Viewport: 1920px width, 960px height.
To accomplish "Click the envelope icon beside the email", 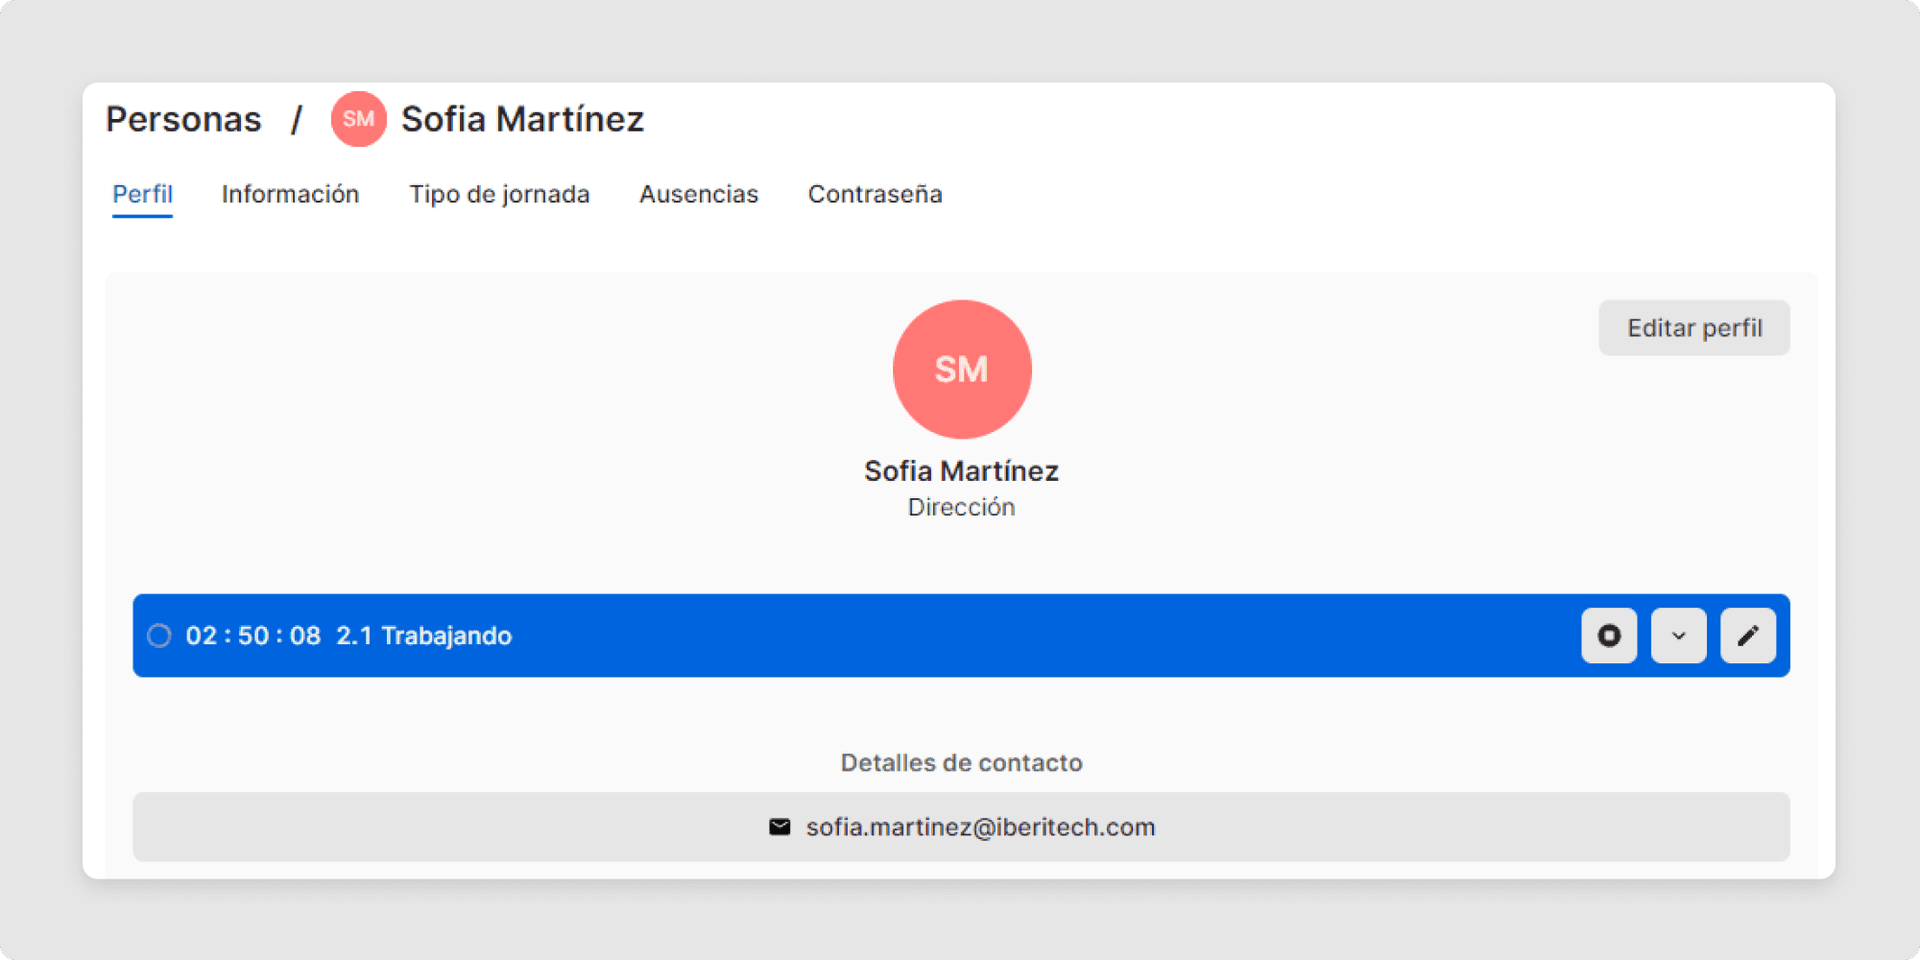I will tap(779, 827).
